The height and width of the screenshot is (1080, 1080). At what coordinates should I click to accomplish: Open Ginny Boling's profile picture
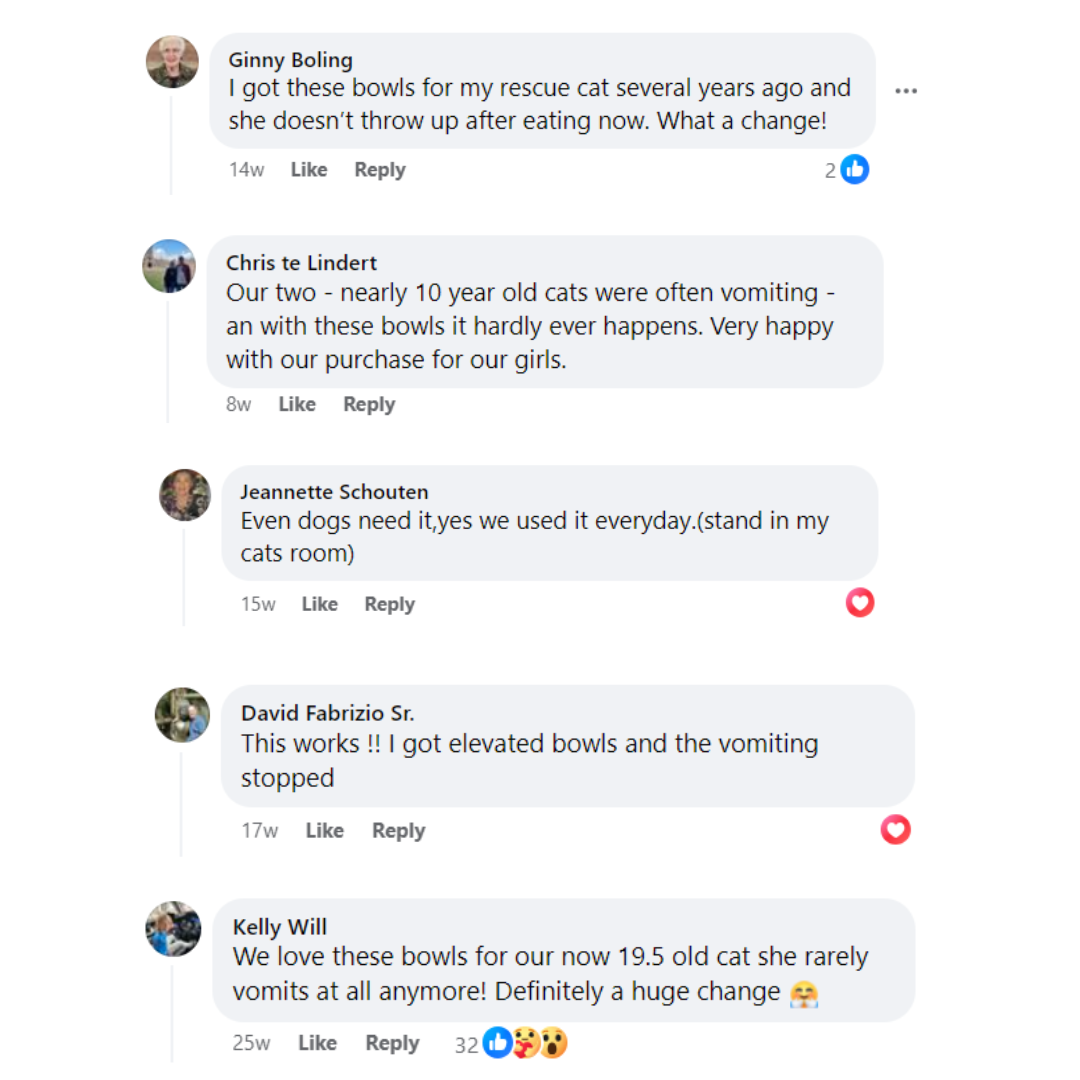[x=172, y=62]
